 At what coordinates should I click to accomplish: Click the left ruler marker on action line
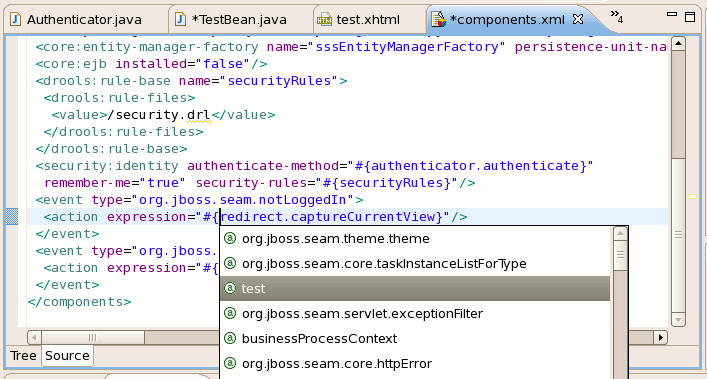(x=12, y=217)
